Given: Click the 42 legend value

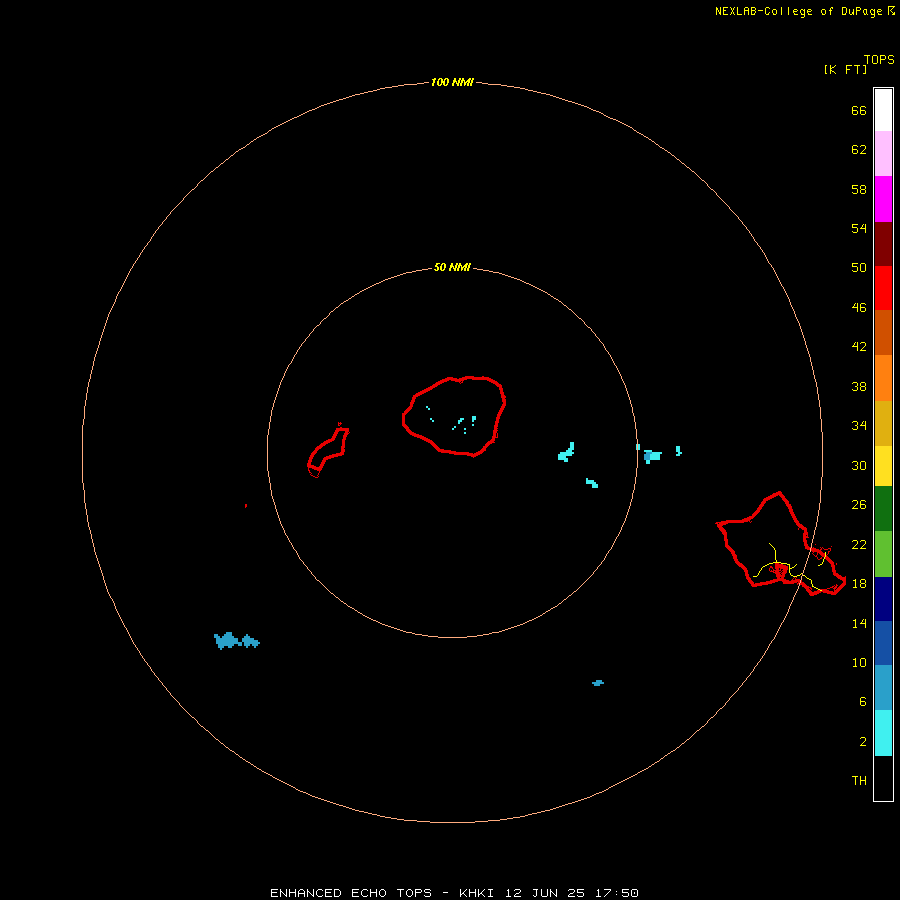Looking at the screenshot, I should tap(859, 347).
